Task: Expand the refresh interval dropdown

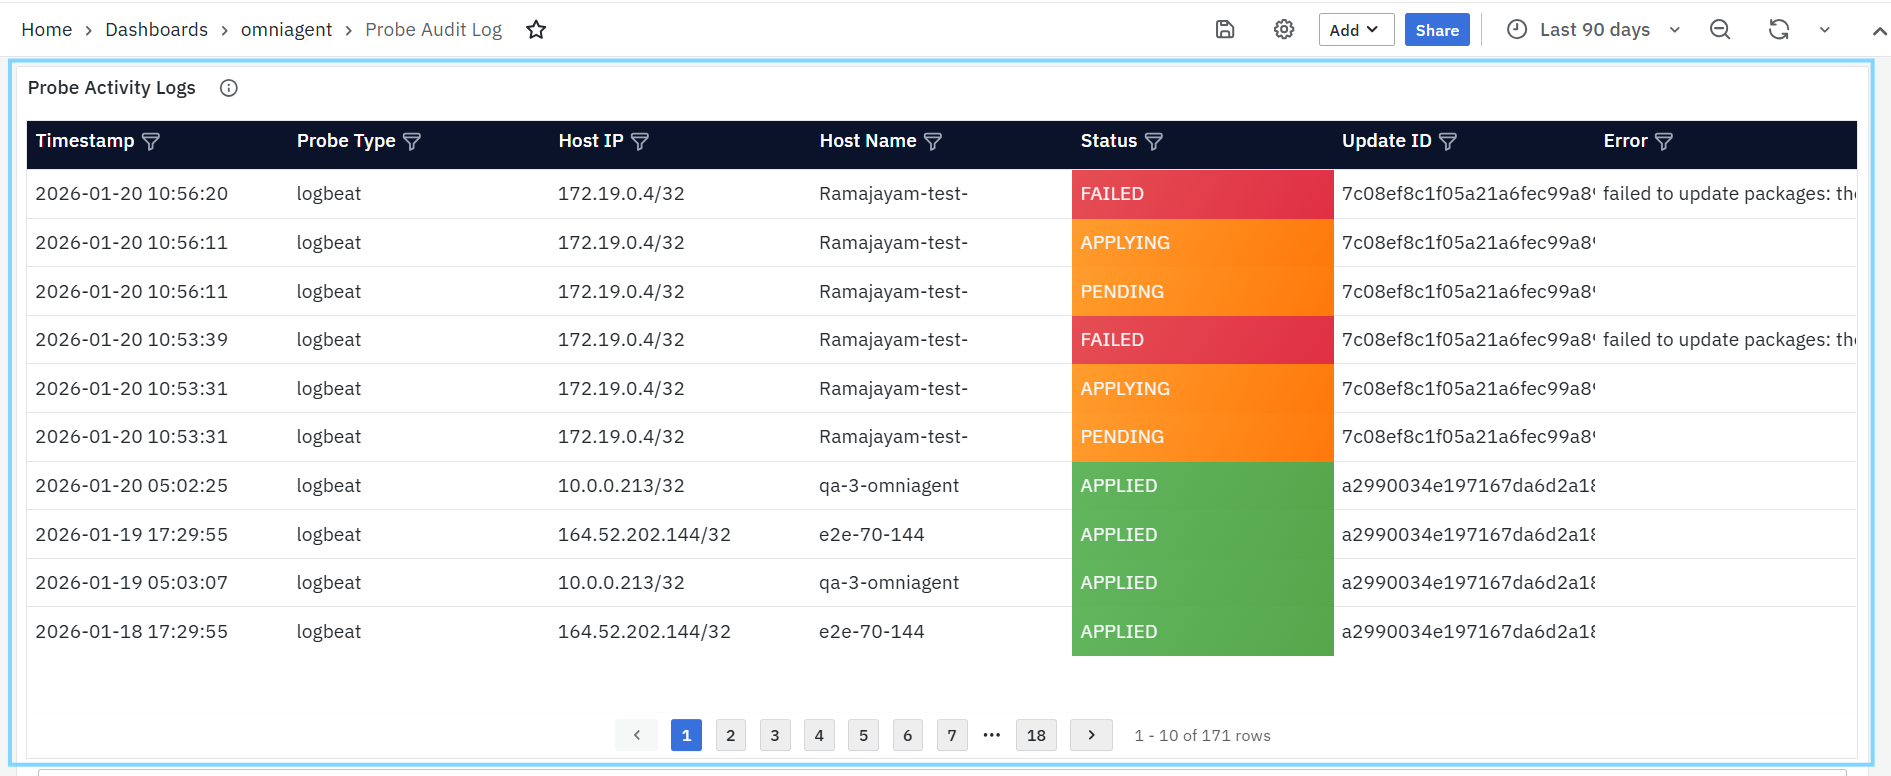Action: click(1825, 30)
